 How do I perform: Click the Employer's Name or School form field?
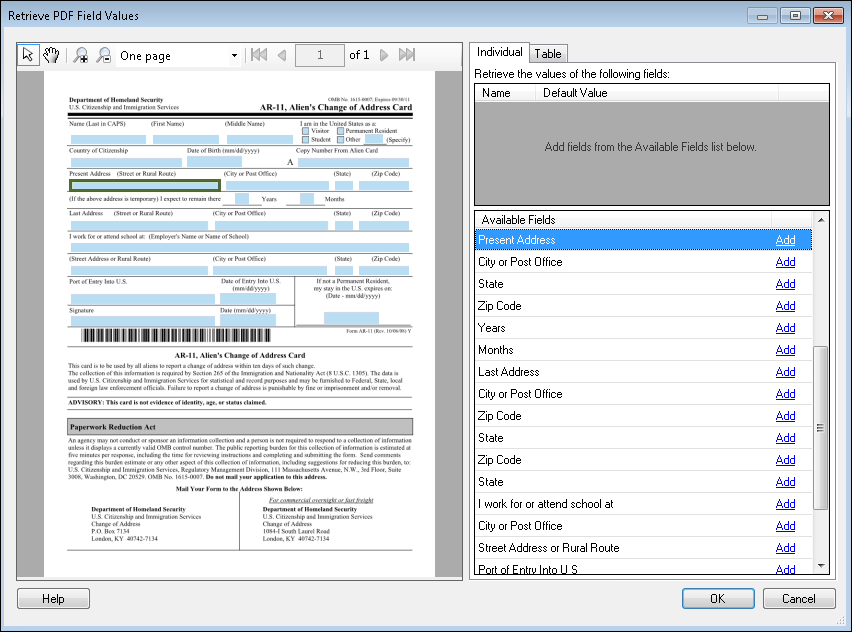coord(240,247)
